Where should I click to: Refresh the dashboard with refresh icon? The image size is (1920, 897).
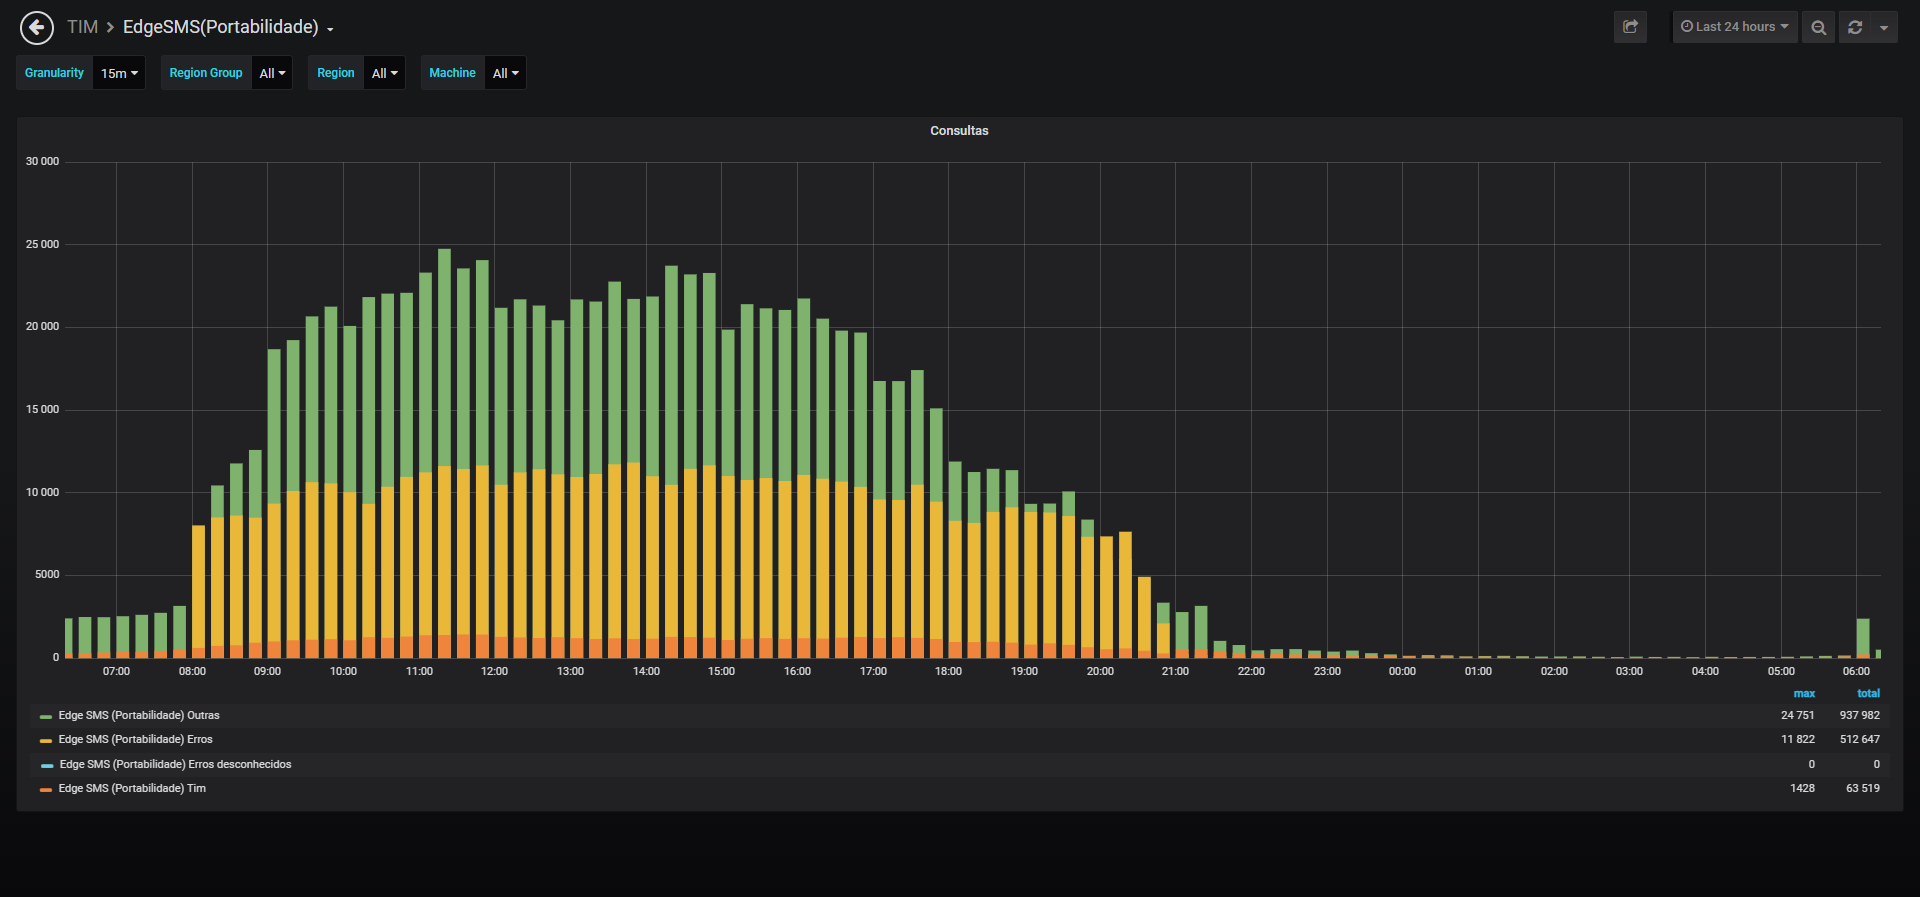coord(1855,27)
